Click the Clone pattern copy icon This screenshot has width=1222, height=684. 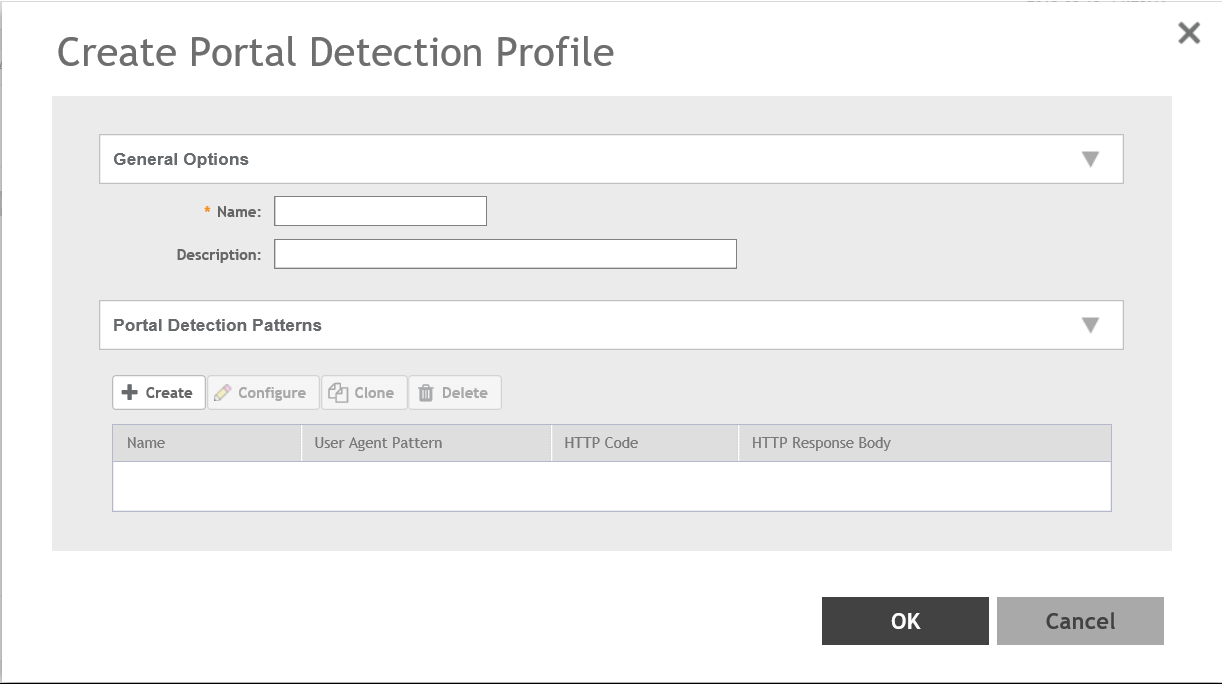pos(338,393)
